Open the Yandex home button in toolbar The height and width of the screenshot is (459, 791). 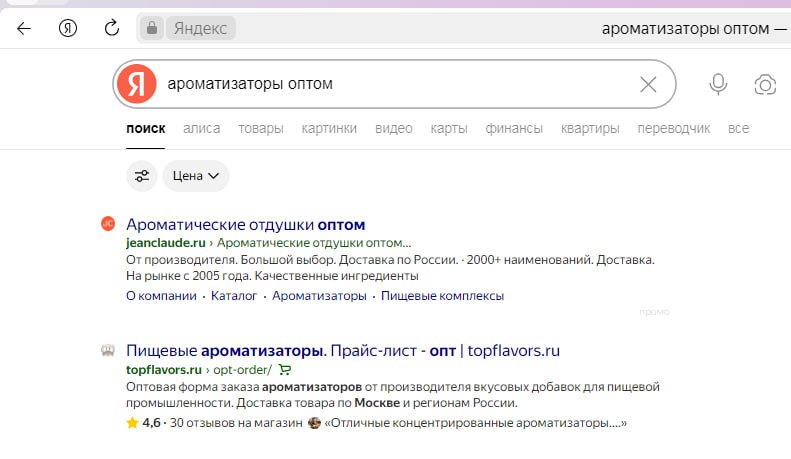[68, 28]
